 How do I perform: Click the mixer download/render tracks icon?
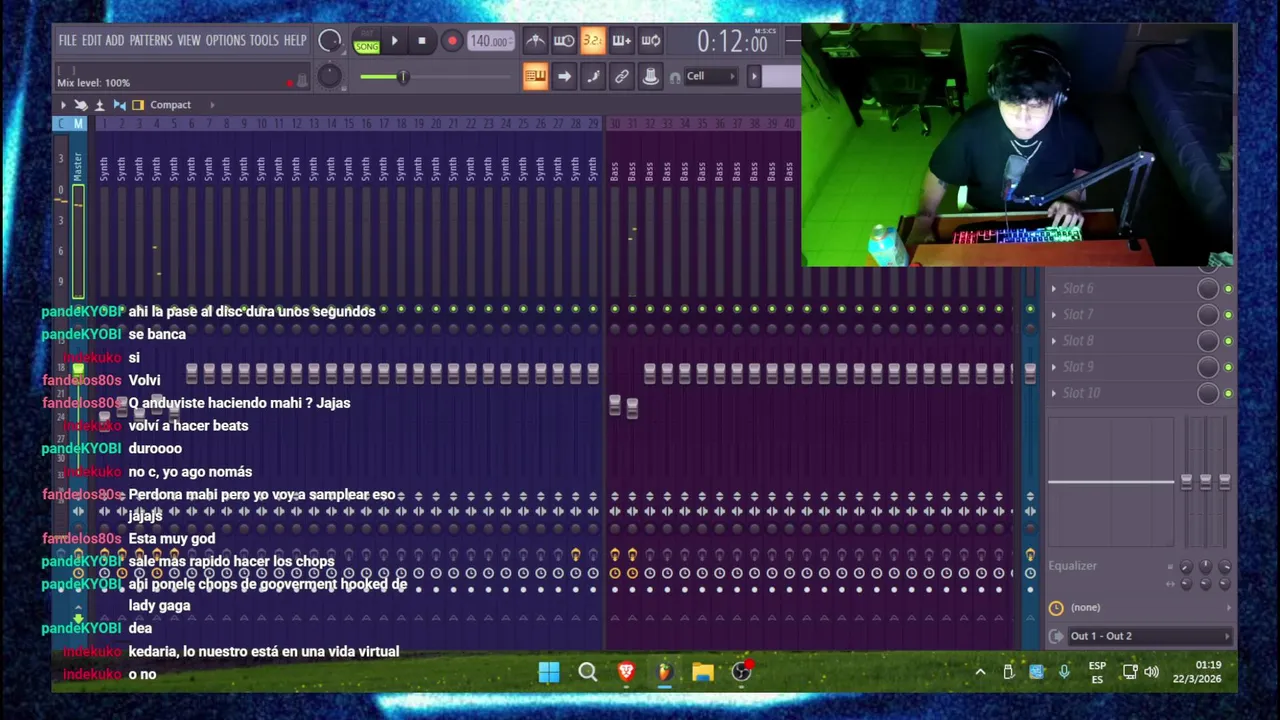(100, 105)
